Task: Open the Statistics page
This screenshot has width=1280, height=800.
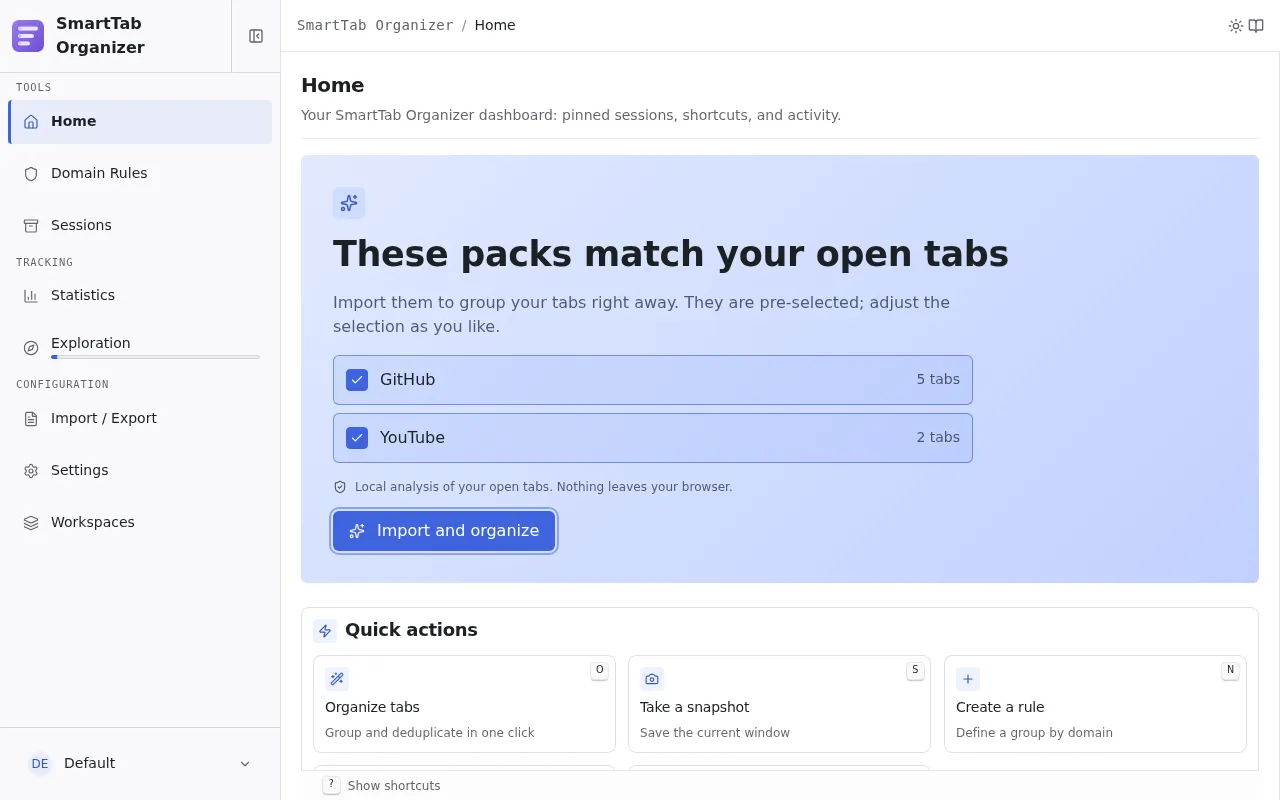Action: (x=140, y=296)
